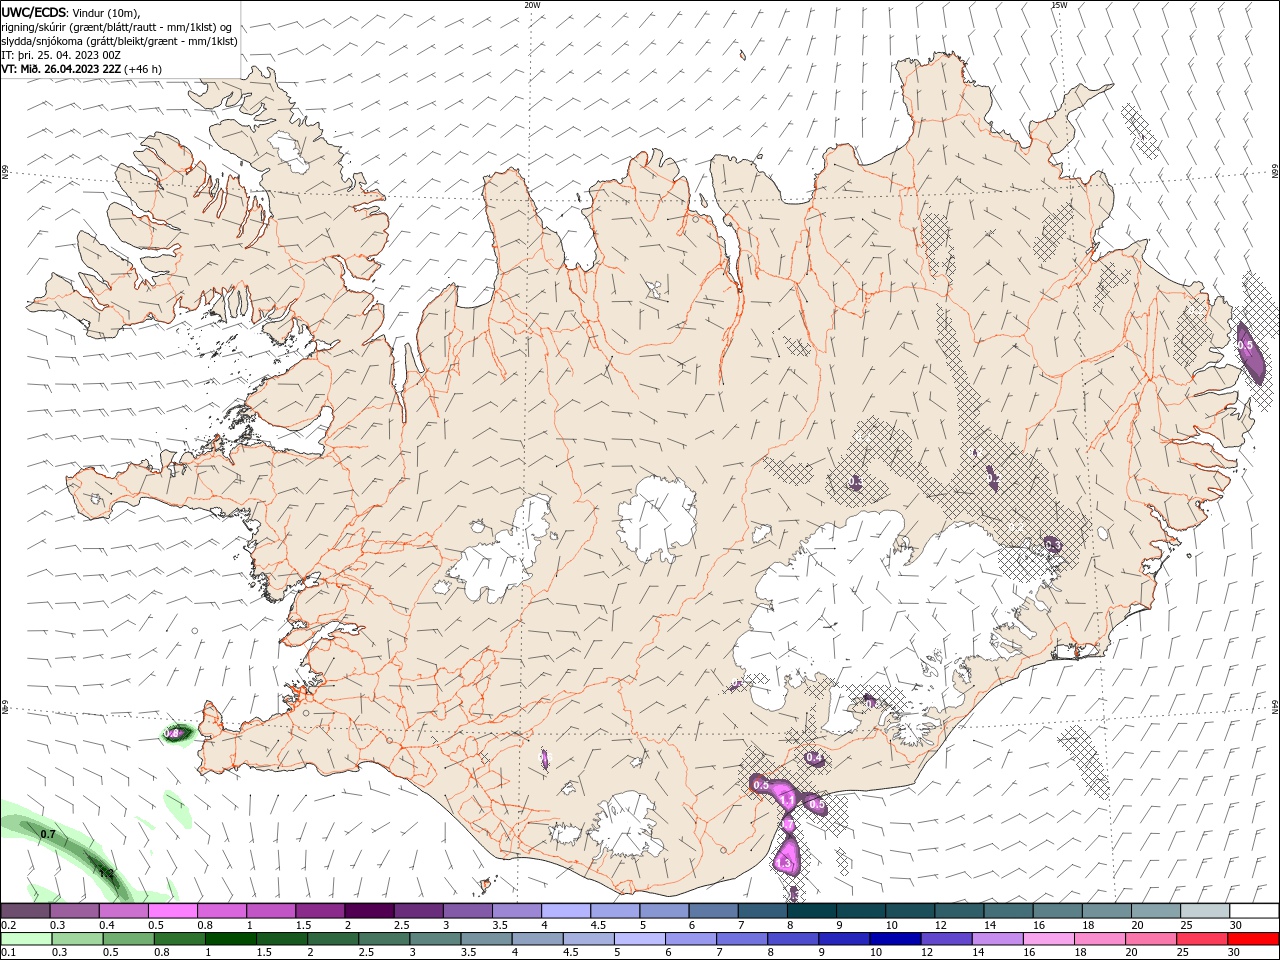Image resolution: width=1280 pixels, height=960 pixels.
Task: Pick the light lavender 4–4.5 swatch, top legend
Action: click(x=566, y=911)
